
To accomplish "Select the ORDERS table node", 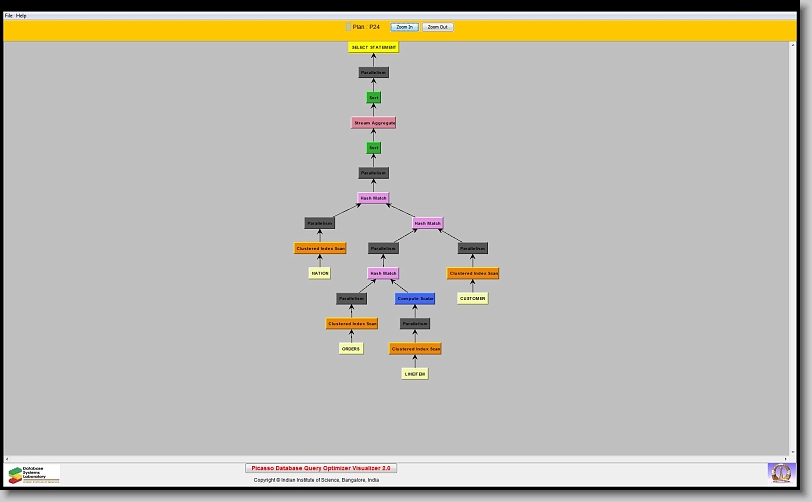I will pyautogui.click(x=351, y=349).
